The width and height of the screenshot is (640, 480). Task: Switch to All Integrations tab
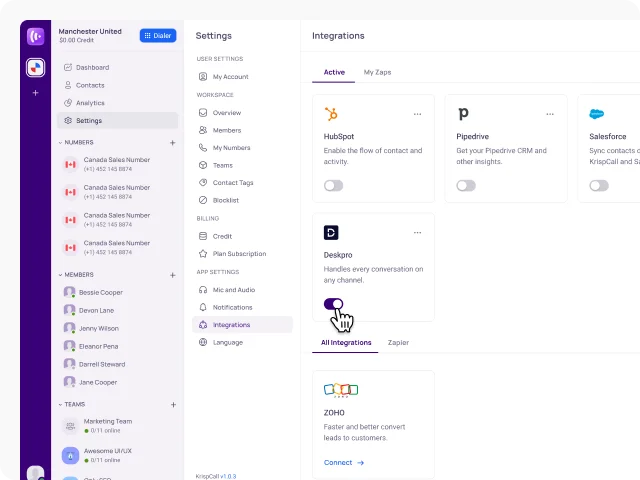pos(346,342)
